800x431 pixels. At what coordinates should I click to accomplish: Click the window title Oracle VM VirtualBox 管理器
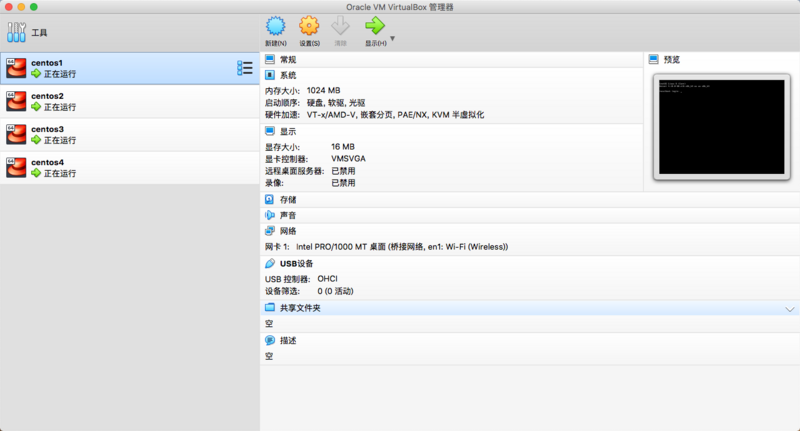(400, 7)
